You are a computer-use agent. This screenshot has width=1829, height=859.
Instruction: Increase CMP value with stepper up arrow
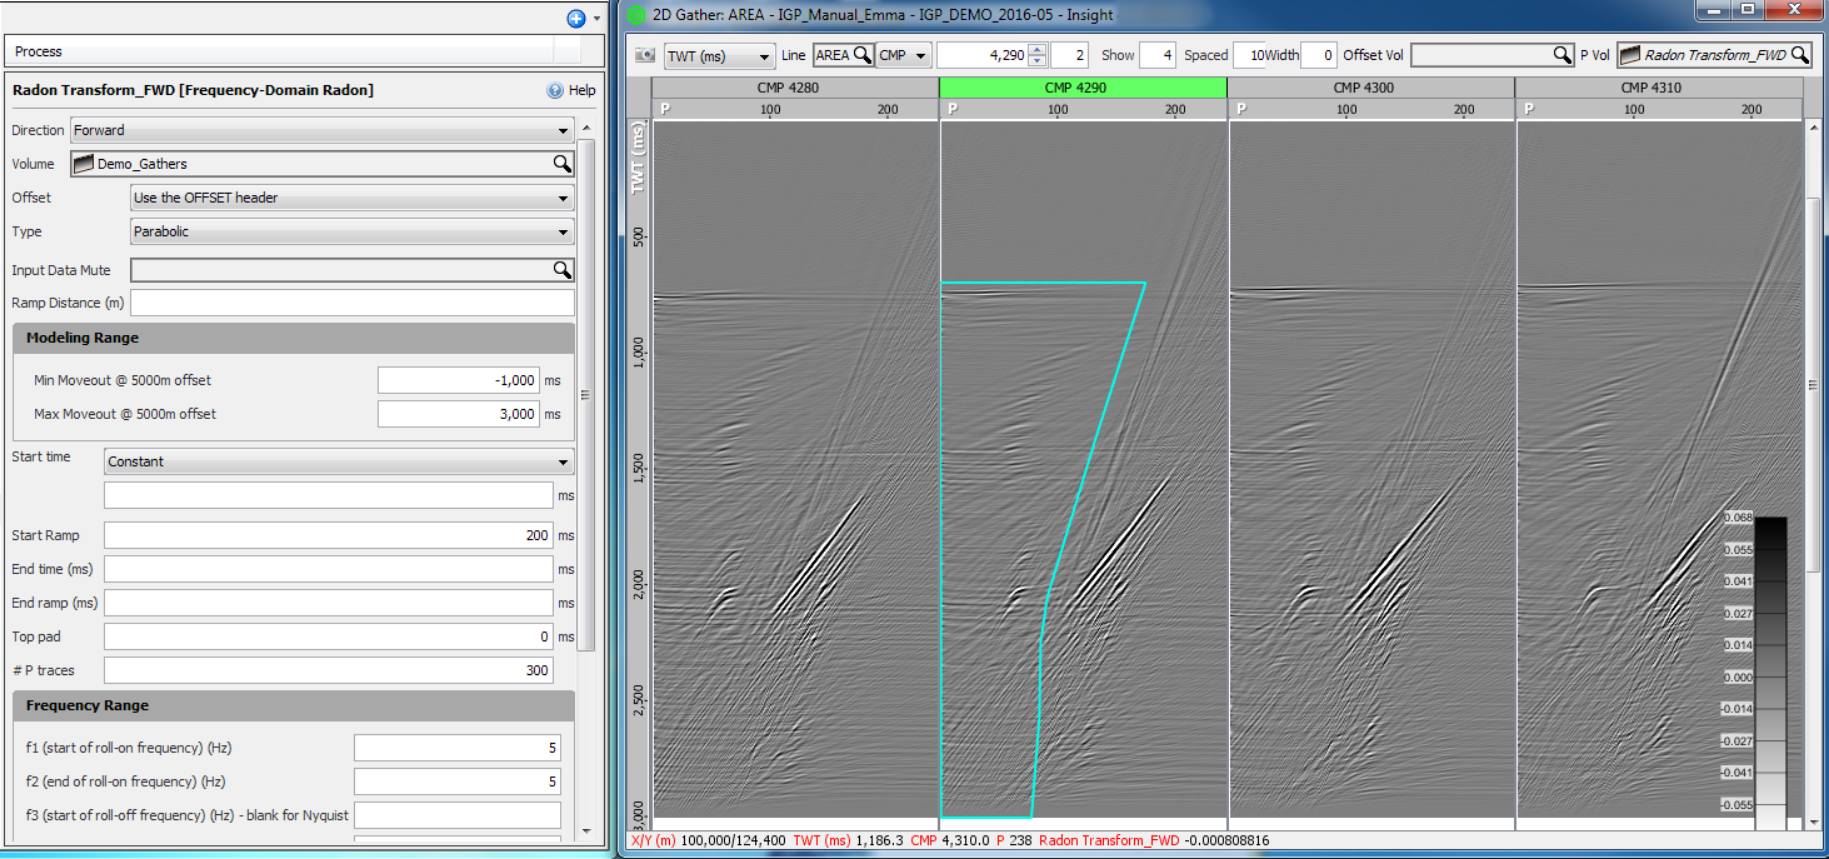click(x=1038, y=49)
